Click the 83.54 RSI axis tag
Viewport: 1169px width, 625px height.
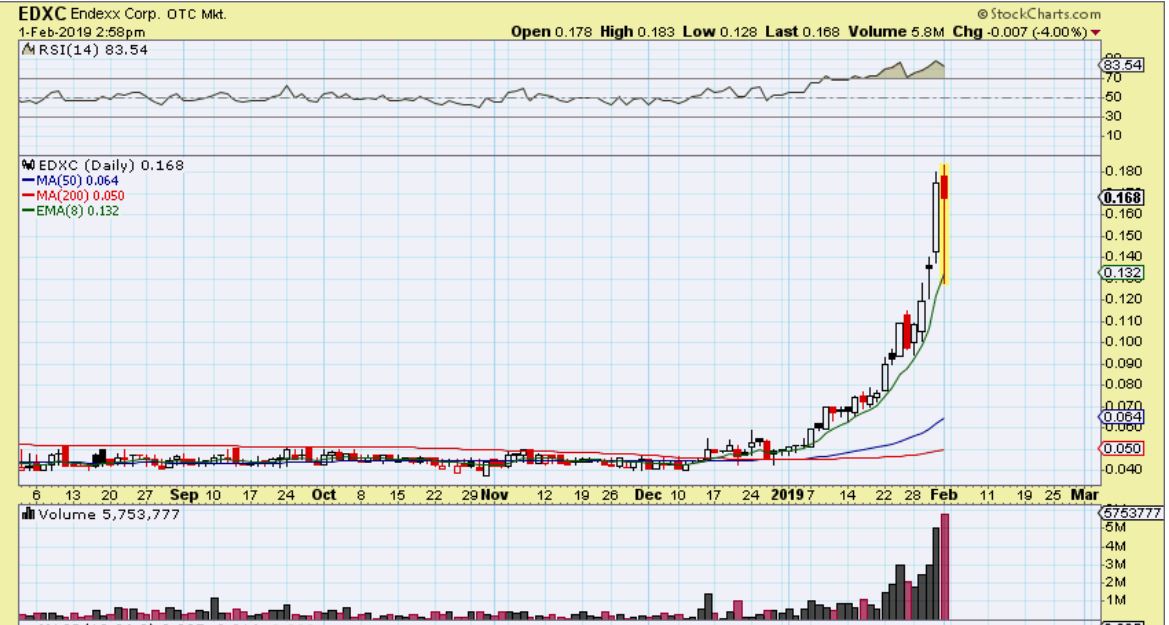point(1121,65)
